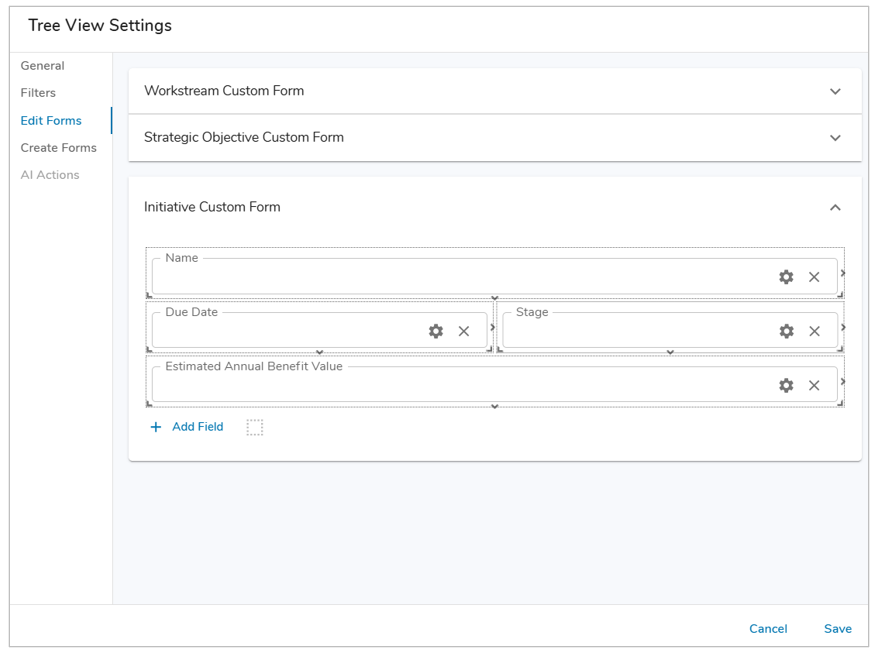Expand Strategic Objective Custom Form section
The height and width of the screenshot is (655, 876).
pyautogui.click(x=835, y=138)
